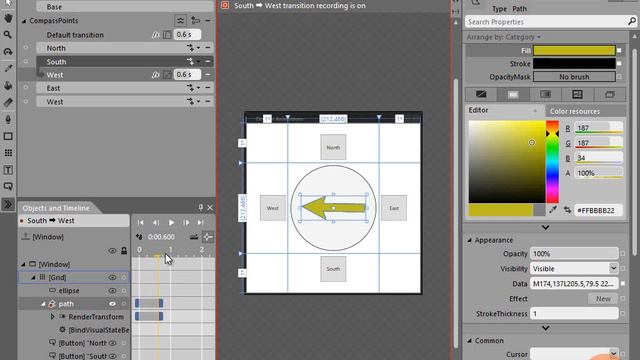Select the Paint Bucket tool
Screen dimensions: 640x360
pyautogui.click(x=8, y=85)
